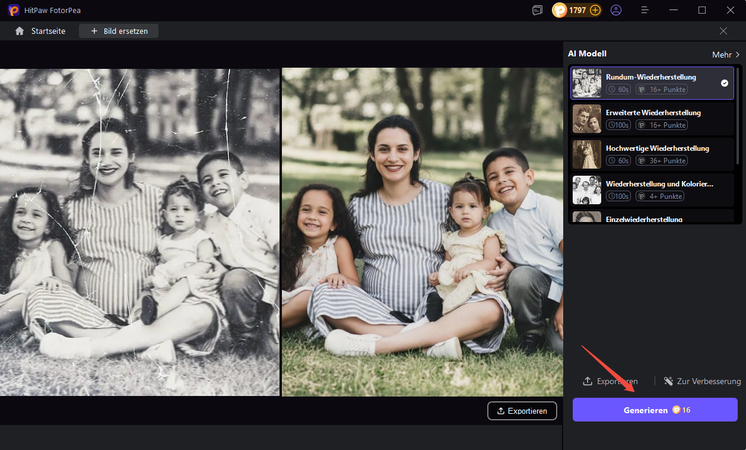Click Exportieren in the right side panel
Image resolution: width=746 pixels, height=450 pixels.
pyautogui.click(x=610, y=381)
